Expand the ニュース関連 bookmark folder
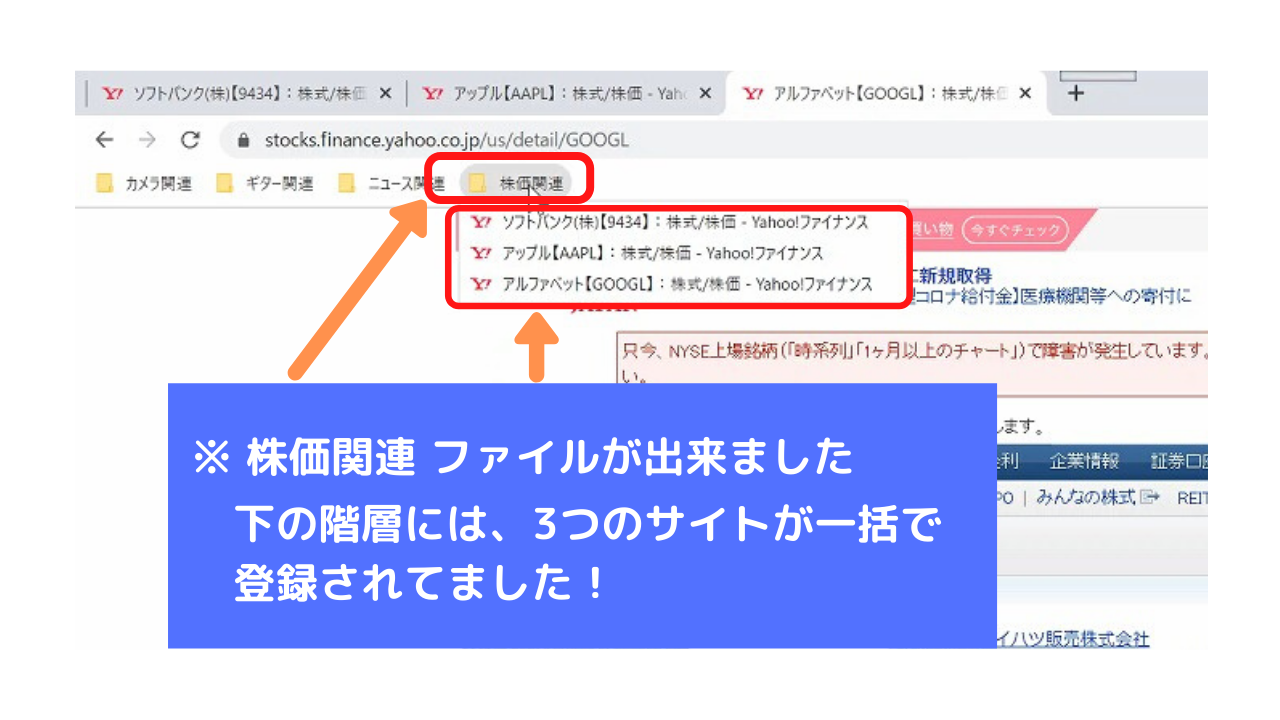Screen dimensions: 1280x720 (392, 183)
